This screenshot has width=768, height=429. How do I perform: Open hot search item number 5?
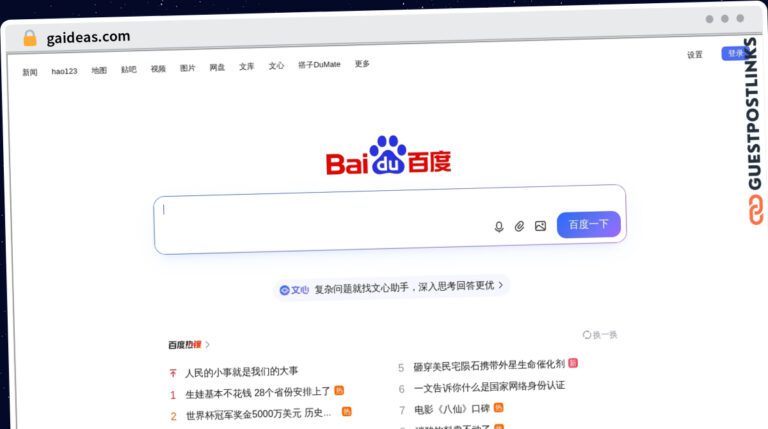(489, 366)
